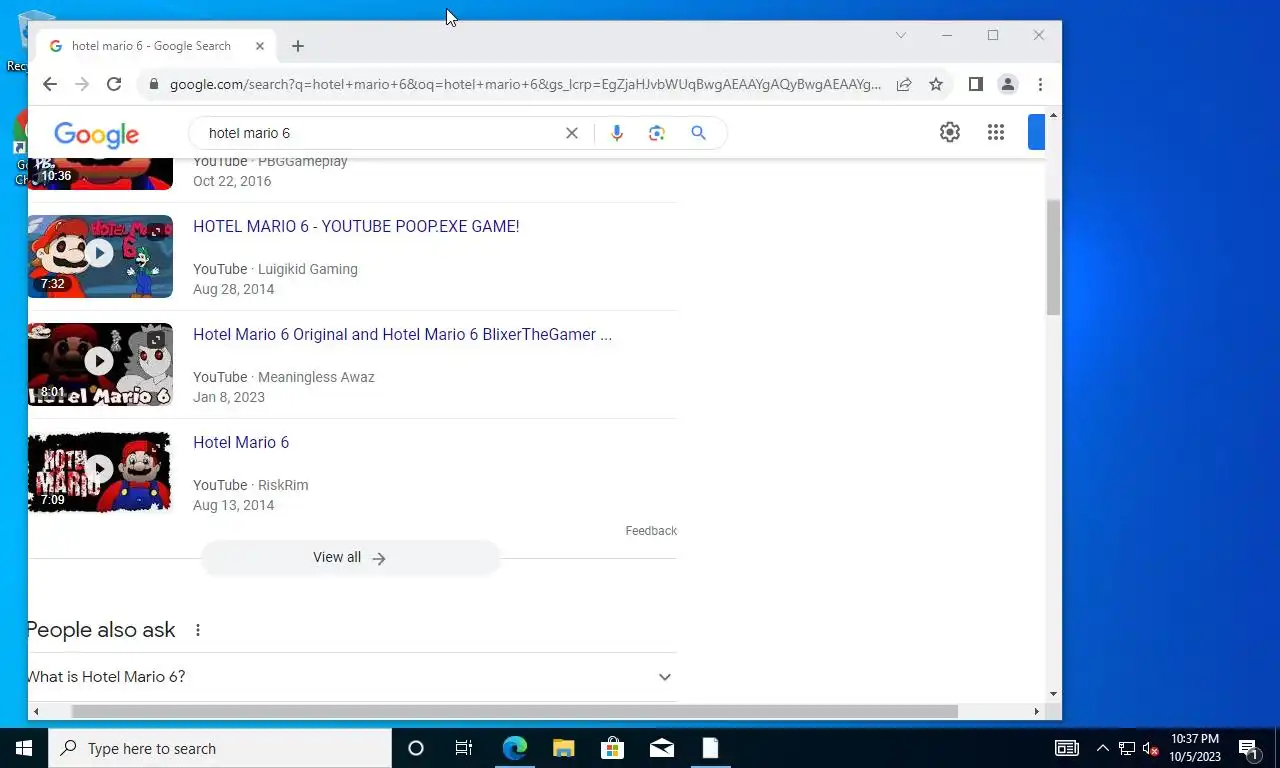Launch Microsoft Edge from taskbar
The image size is (1280, 768).
(x=515, y=748)
